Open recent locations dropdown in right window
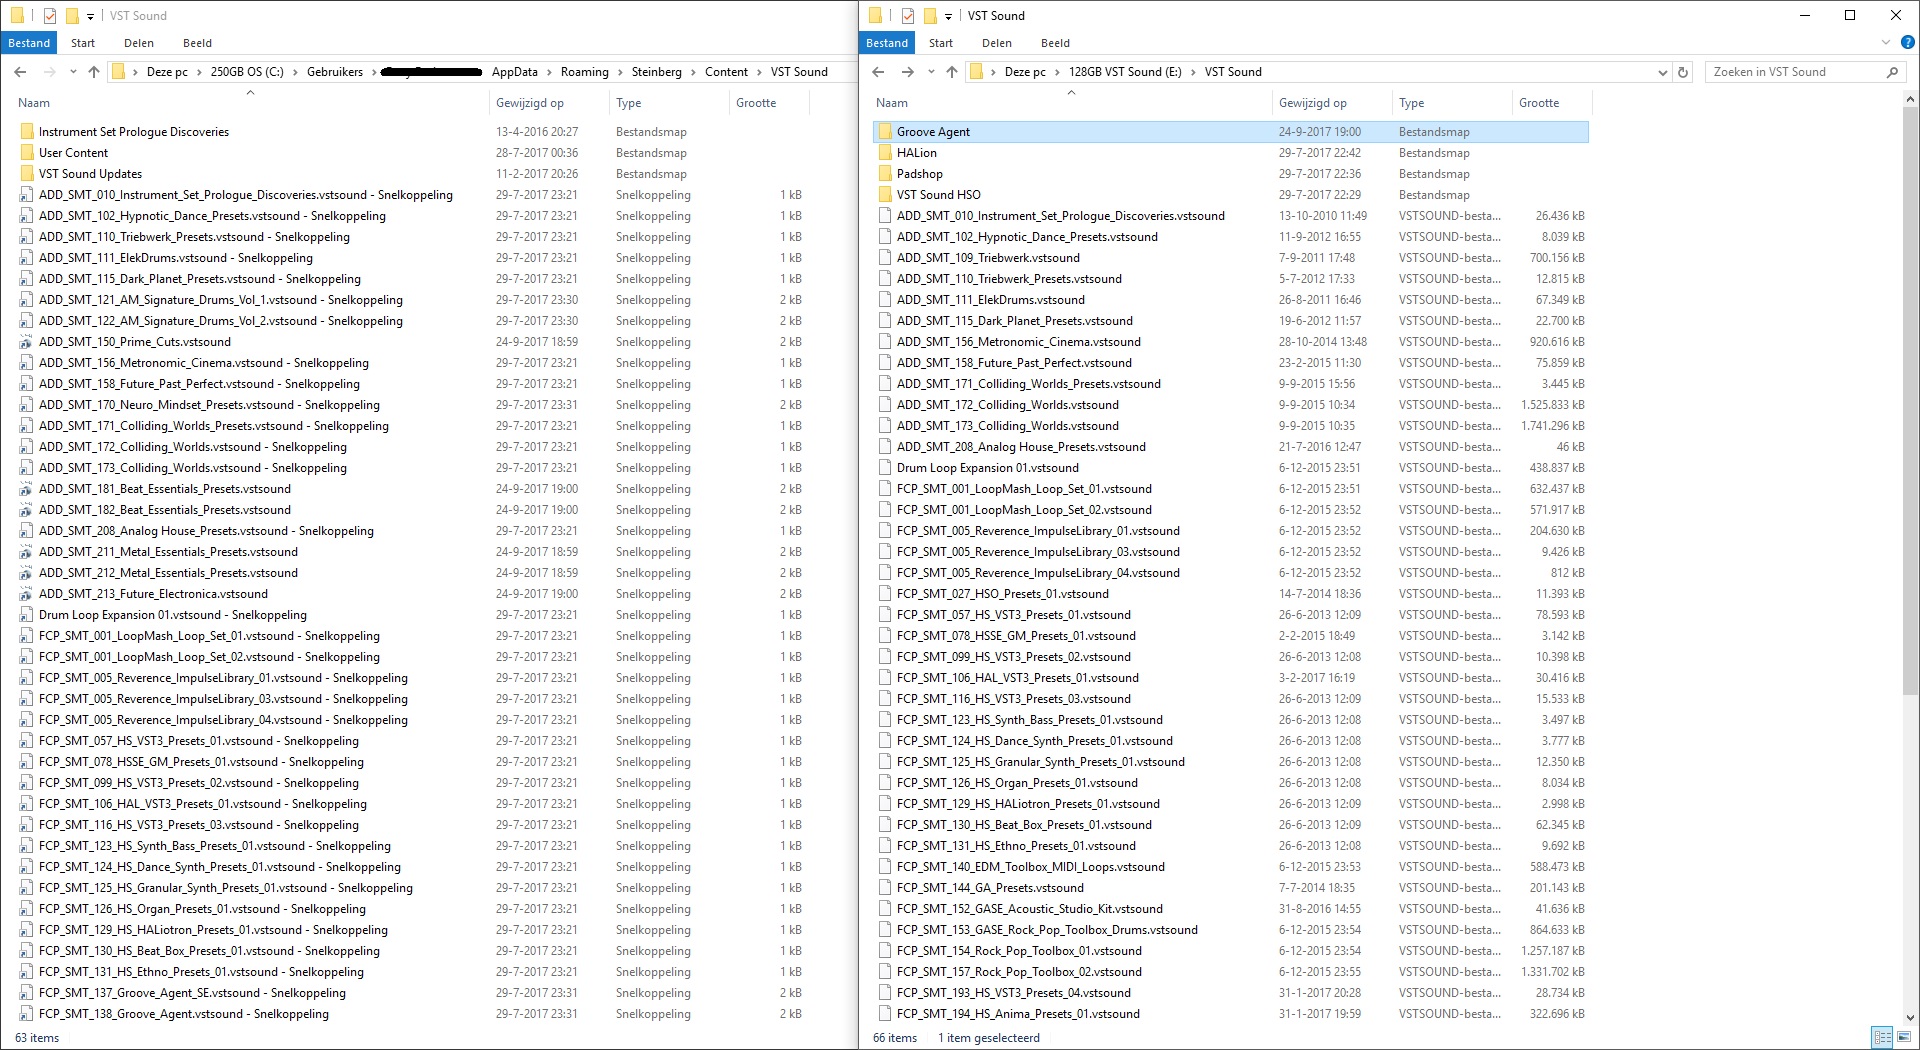This screenshot has height=1050, width=1920. (931, 72)
